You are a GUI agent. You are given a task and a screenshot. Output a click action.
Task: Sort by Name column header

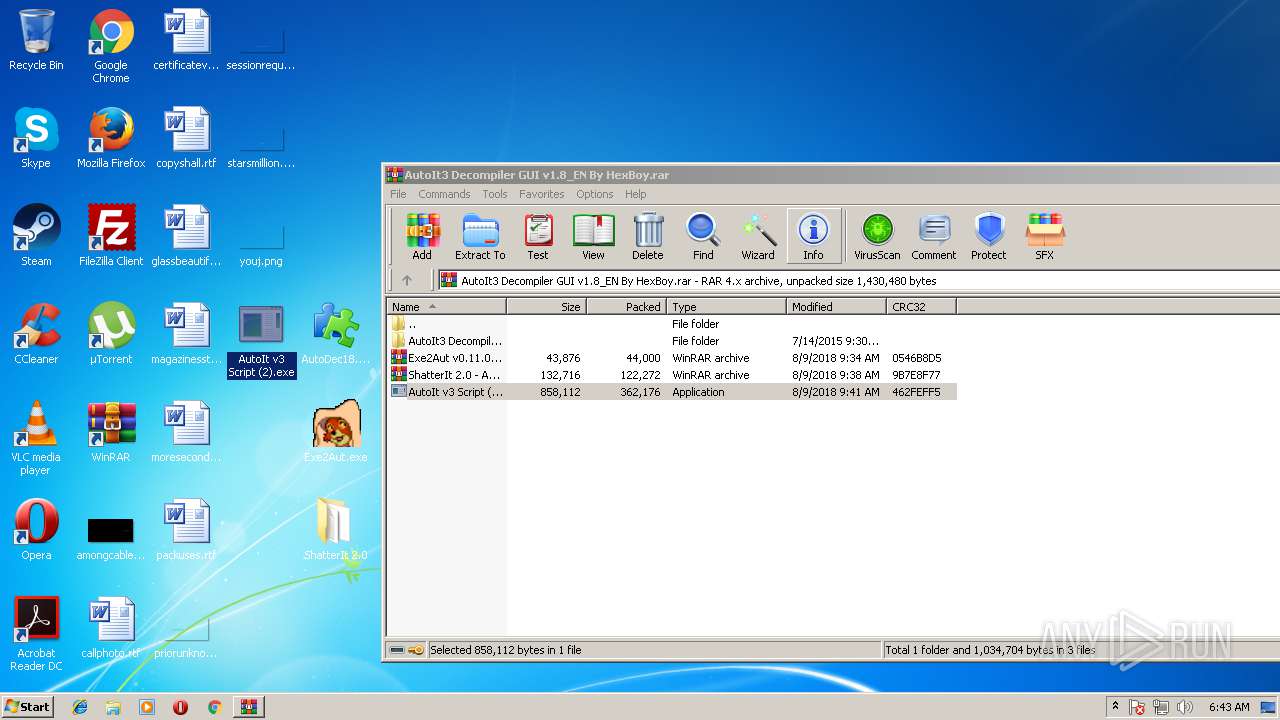[446, 307]
